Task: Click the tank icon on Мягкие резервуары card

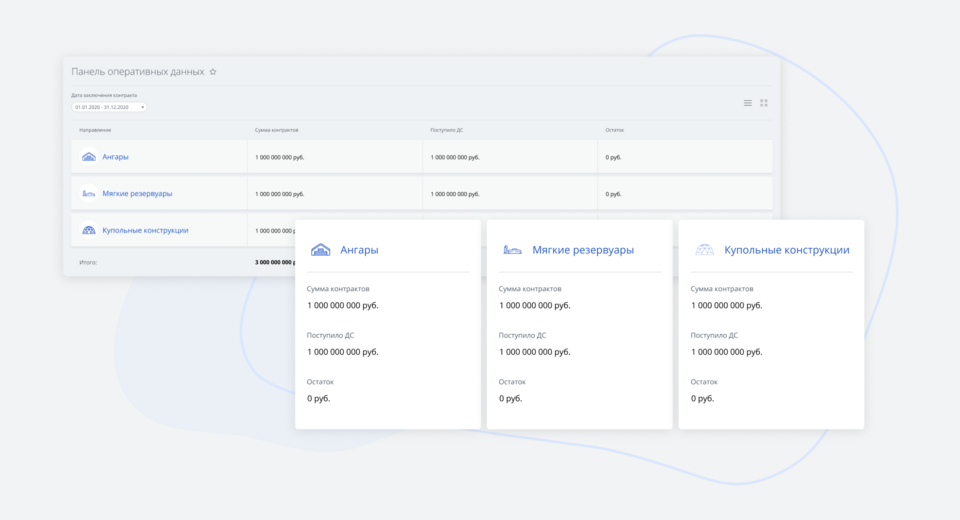Action: (512, 250)
